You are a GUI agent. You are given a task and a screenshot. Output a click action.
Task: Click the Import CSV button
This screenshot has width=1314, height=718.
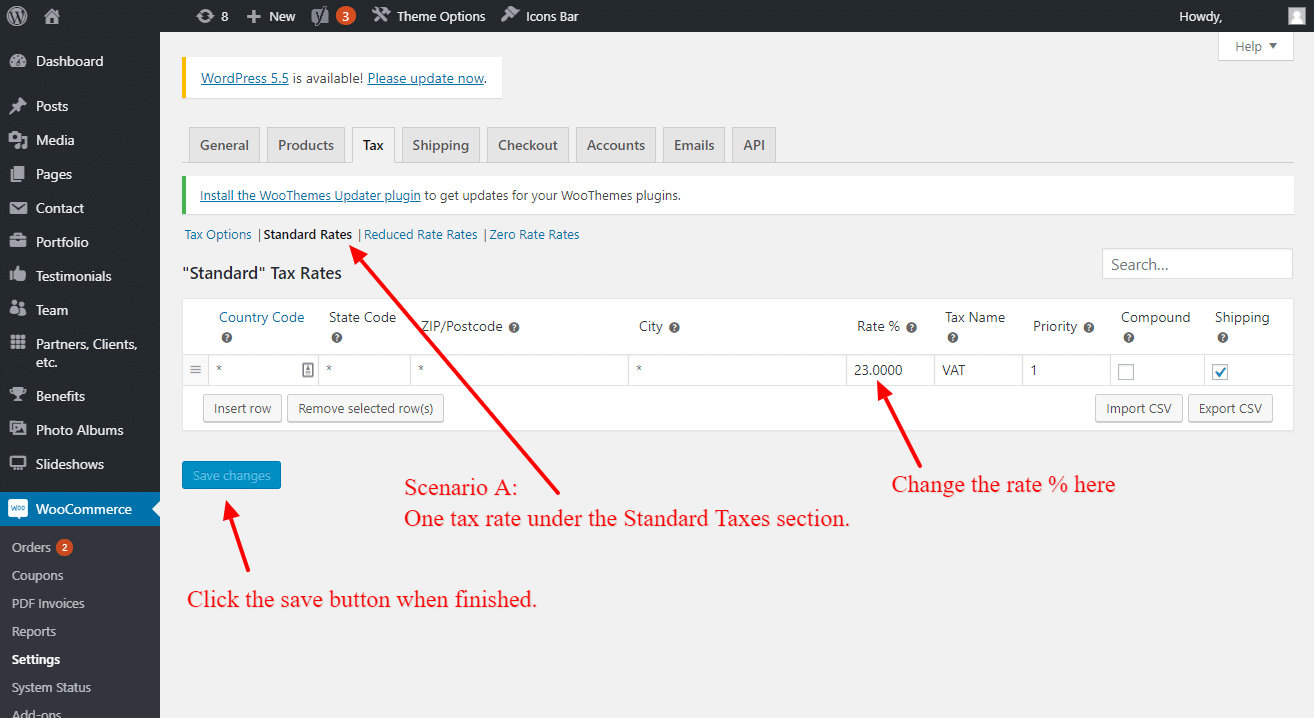[x=1139, y=408]
